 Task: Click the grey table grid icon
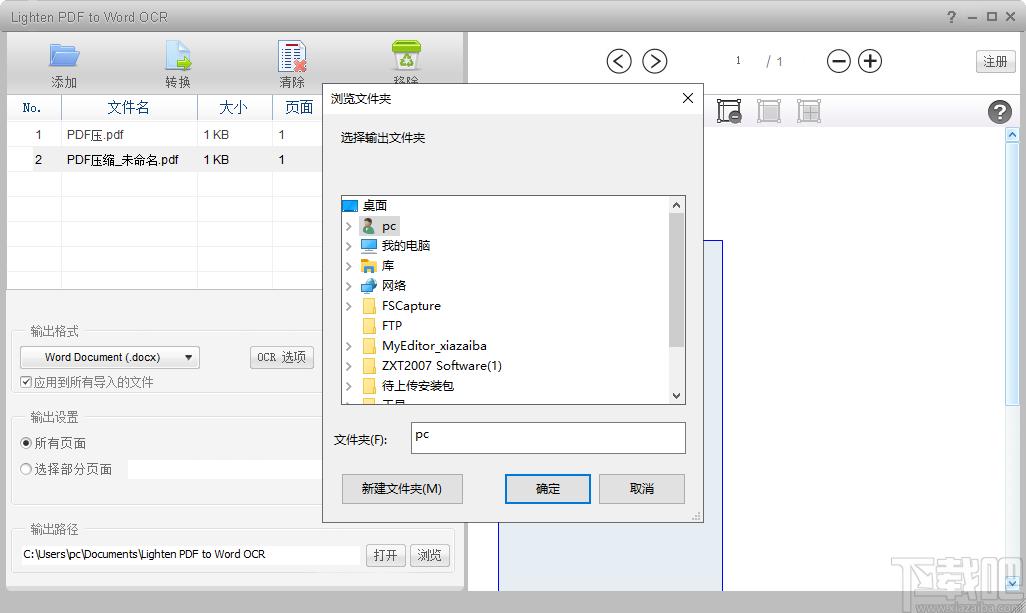809,111
